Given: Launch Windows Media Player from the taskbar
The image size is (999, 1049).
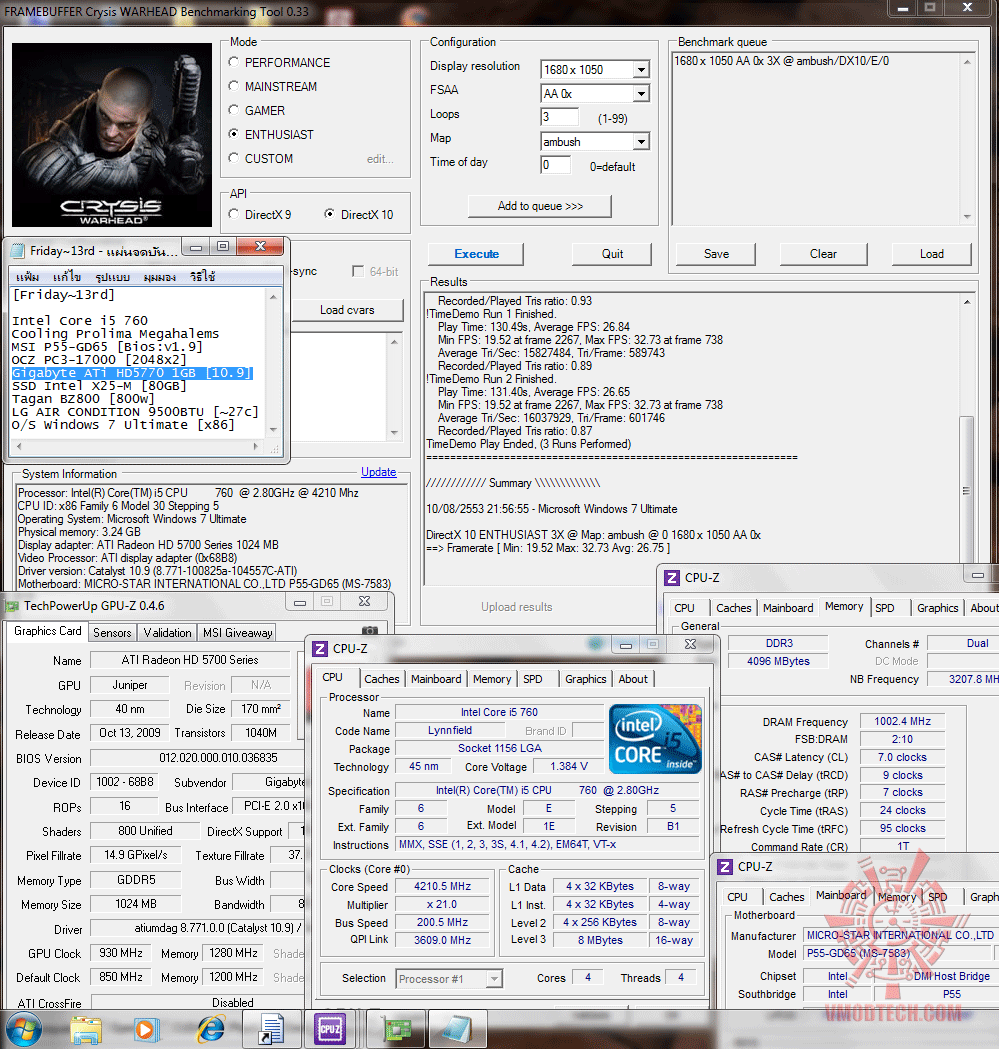Looking at the screenshot, I should [145, 1030].
